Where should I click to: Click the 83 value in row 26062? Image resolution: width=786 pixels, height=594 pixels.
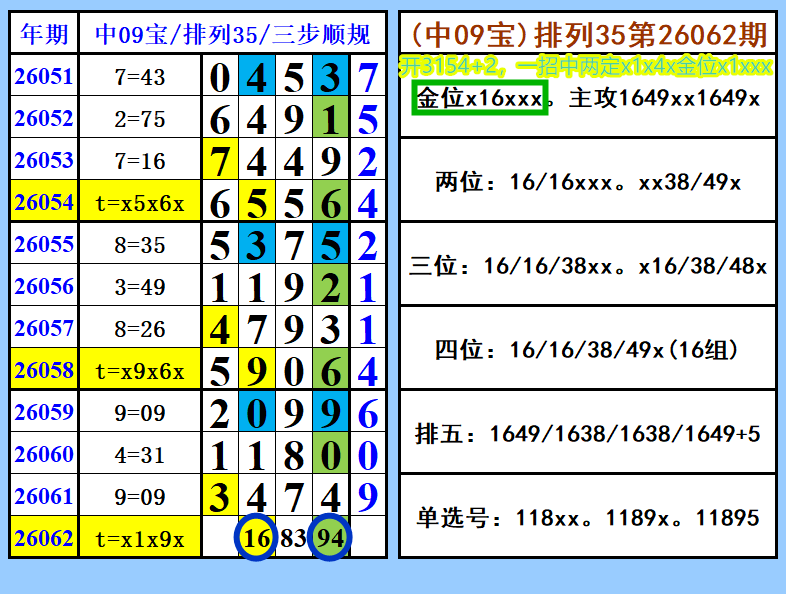coord(293,538)
